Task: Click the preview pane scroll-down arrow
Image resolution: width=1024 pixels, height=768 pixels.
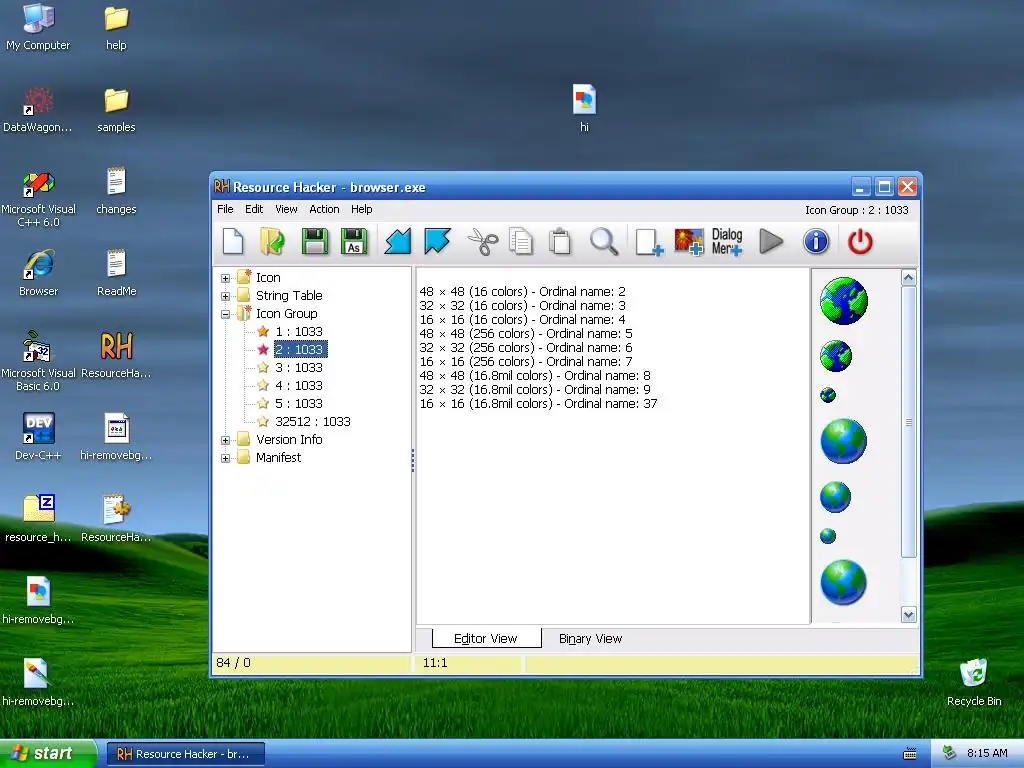Action: pyautogui.click(x=908, y=615)
